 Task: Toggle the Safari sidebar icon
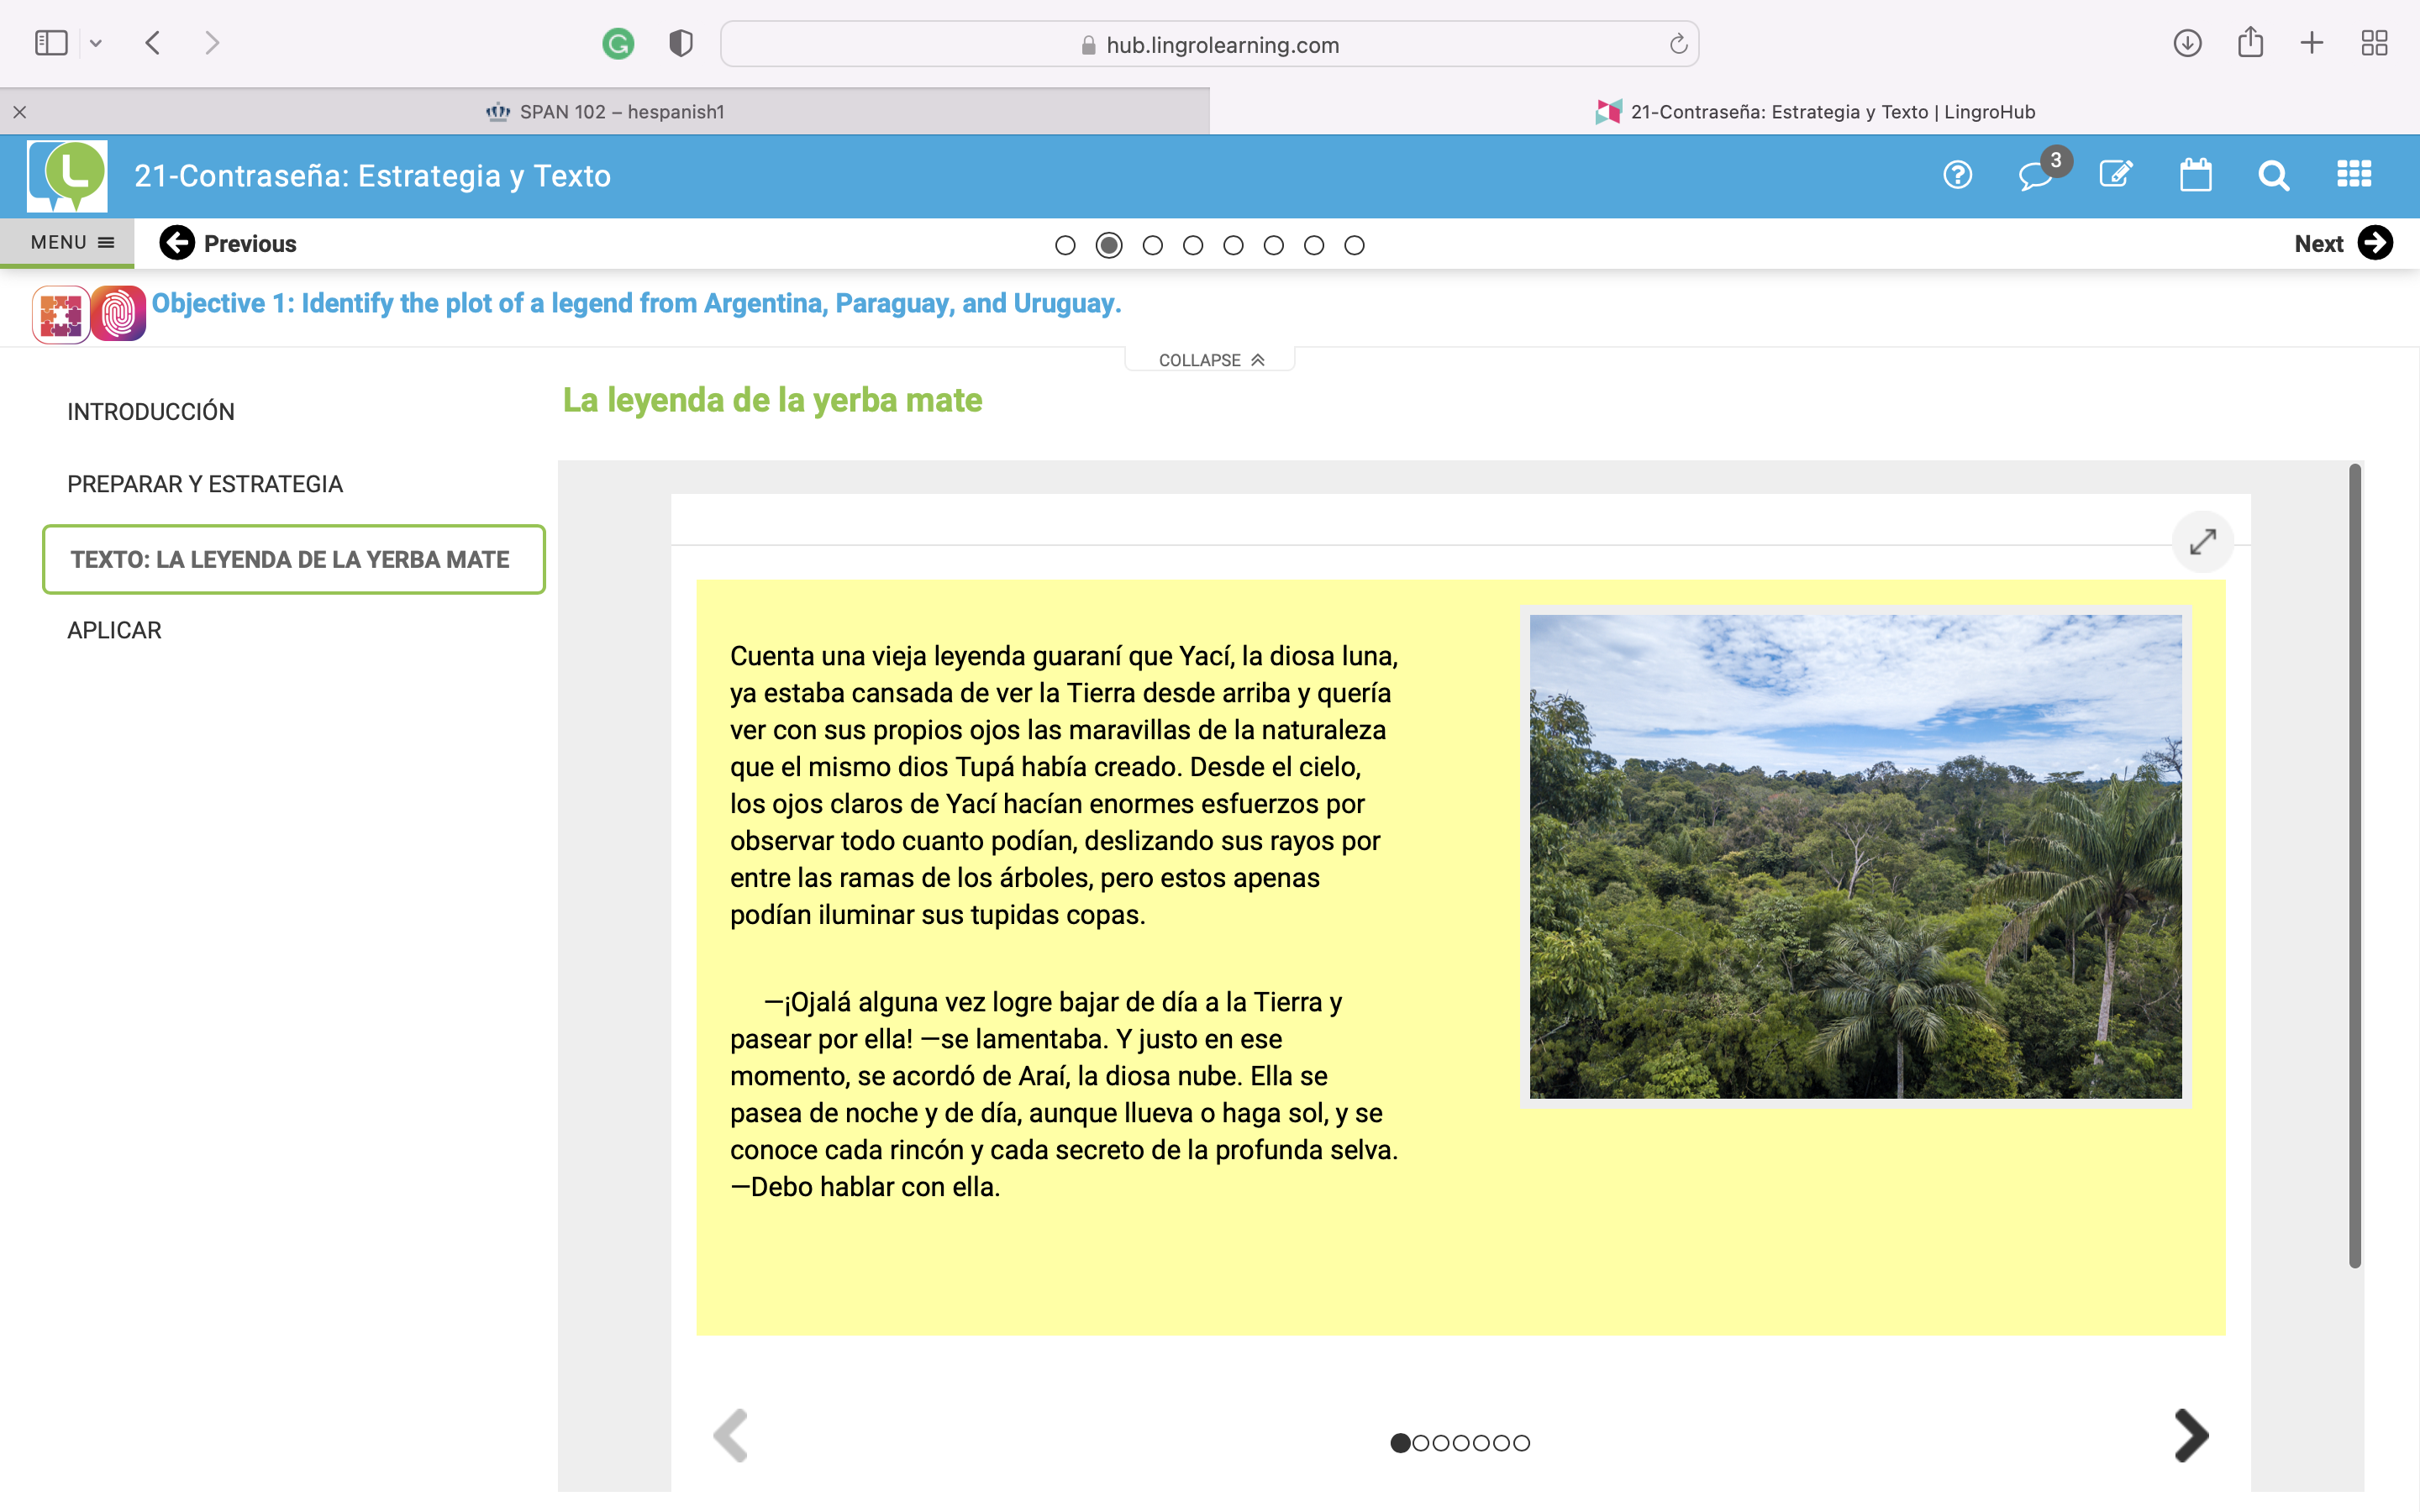(51, 43)
